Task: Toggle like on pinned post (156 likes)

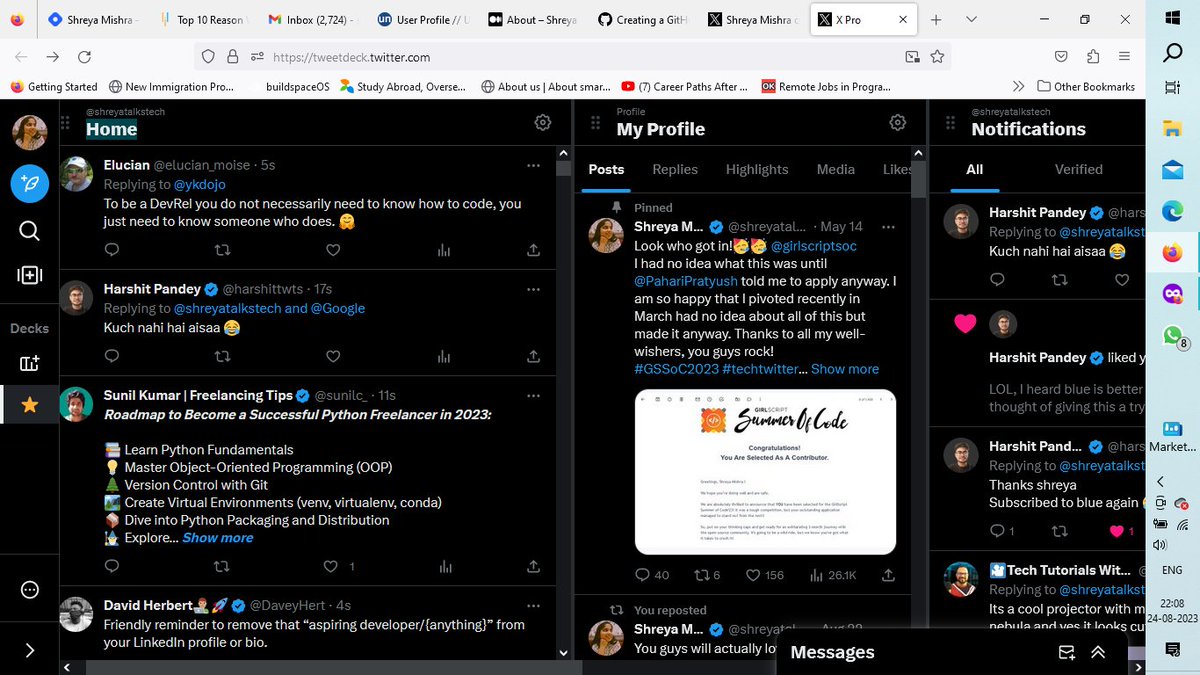Action: click(767, 575)
